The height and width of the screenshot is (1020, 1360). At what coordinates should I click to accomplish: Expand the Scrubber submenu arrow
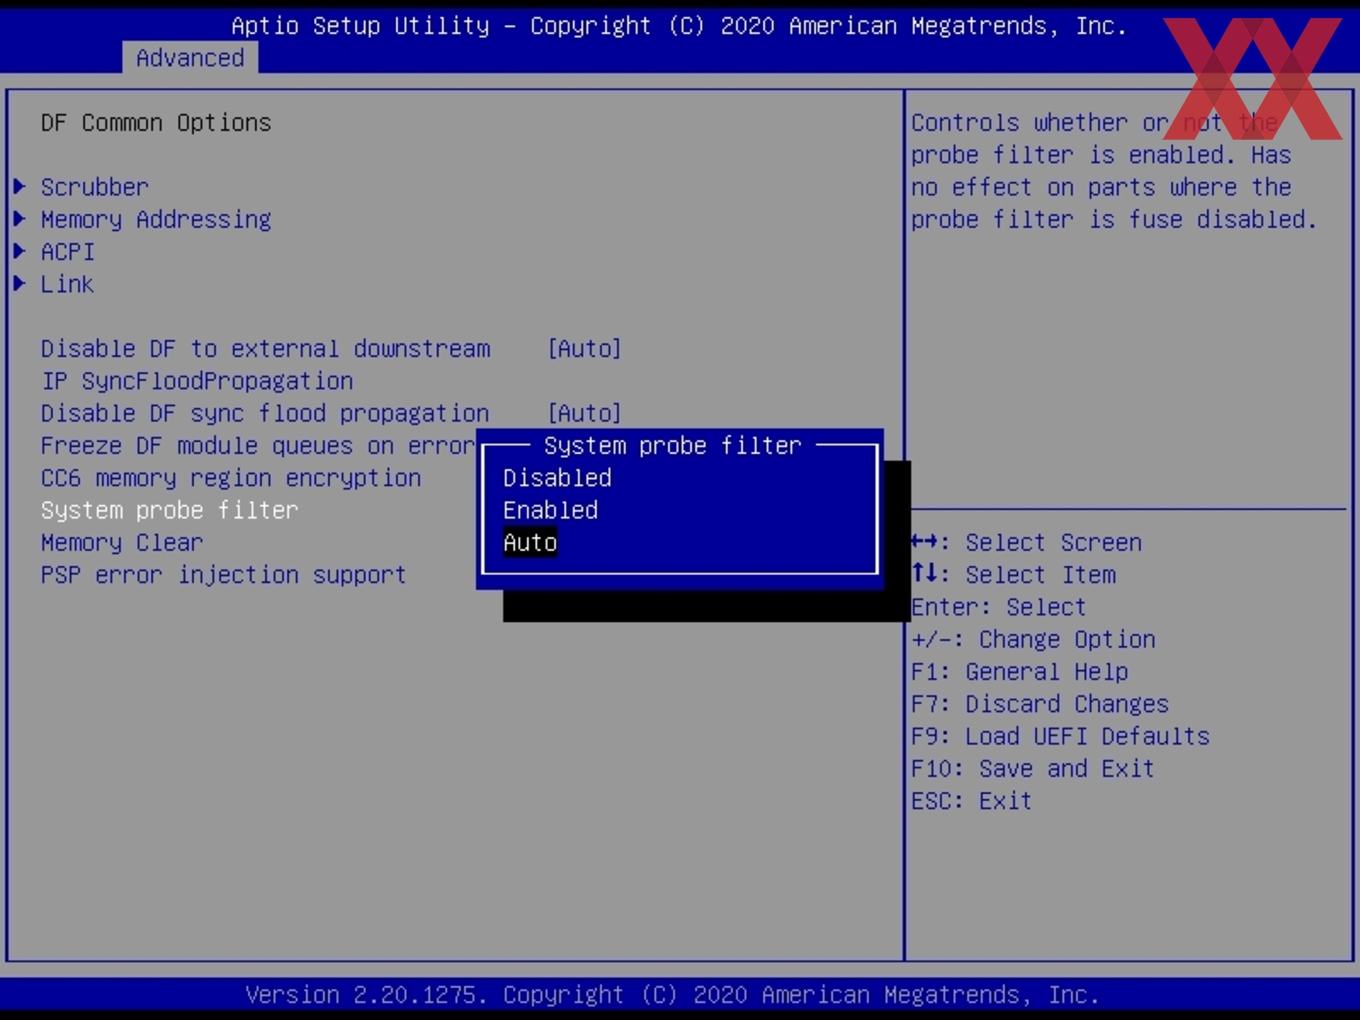pos(19,186)
